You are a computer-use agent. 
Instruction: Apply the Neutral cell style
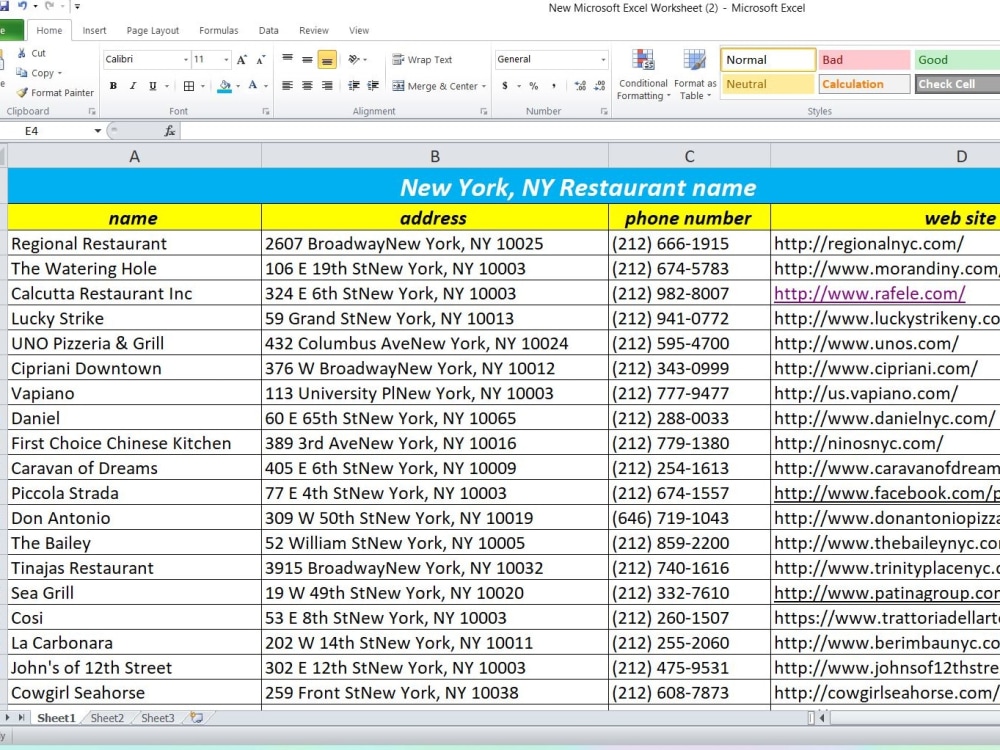pos(768,84)
